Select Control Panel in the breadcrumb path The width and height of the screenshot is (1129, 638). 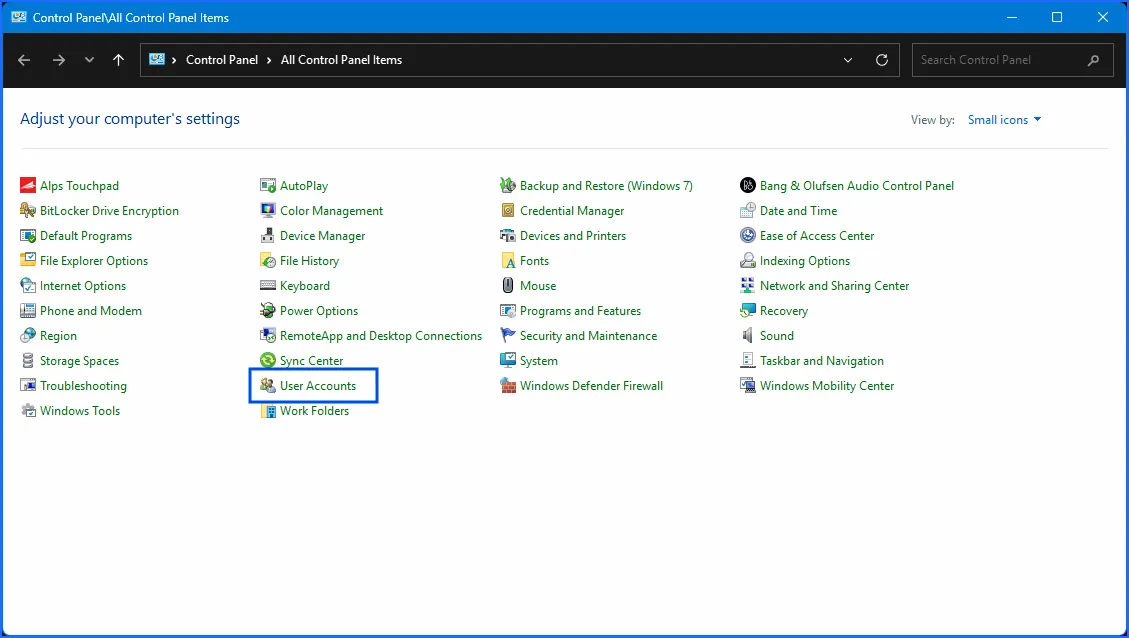pyautogui.click(x=222, y=60)
